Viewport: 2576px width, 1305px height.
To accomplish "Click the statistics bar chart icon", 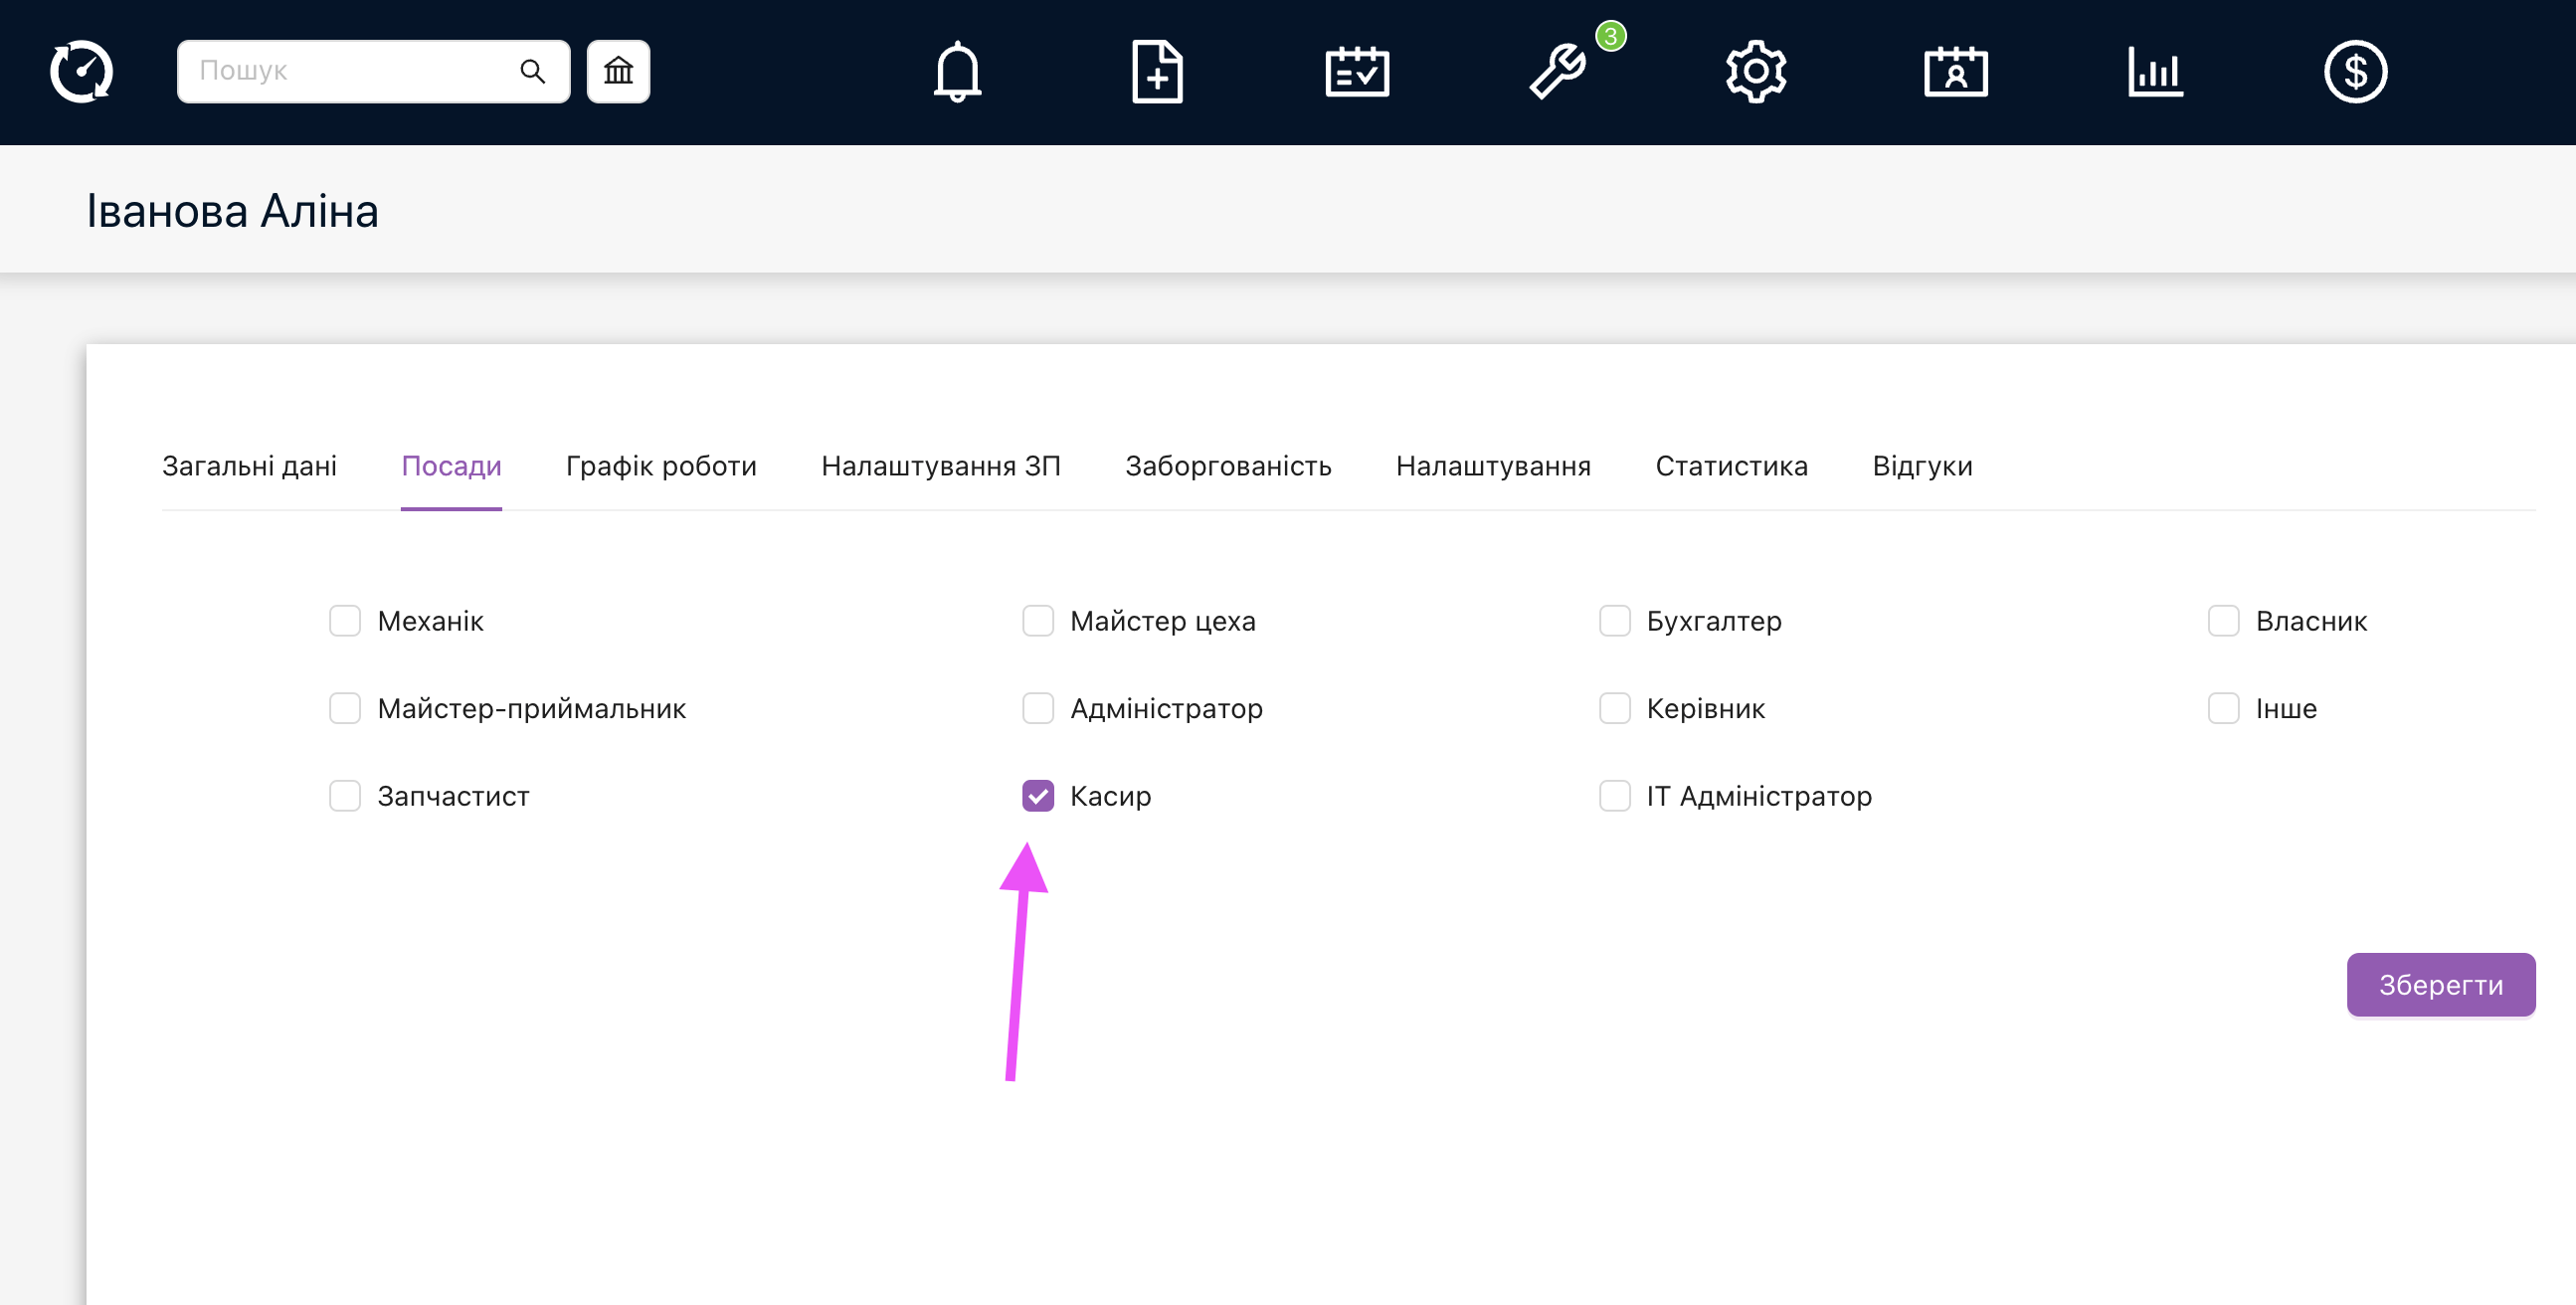I will [2156, 72].
